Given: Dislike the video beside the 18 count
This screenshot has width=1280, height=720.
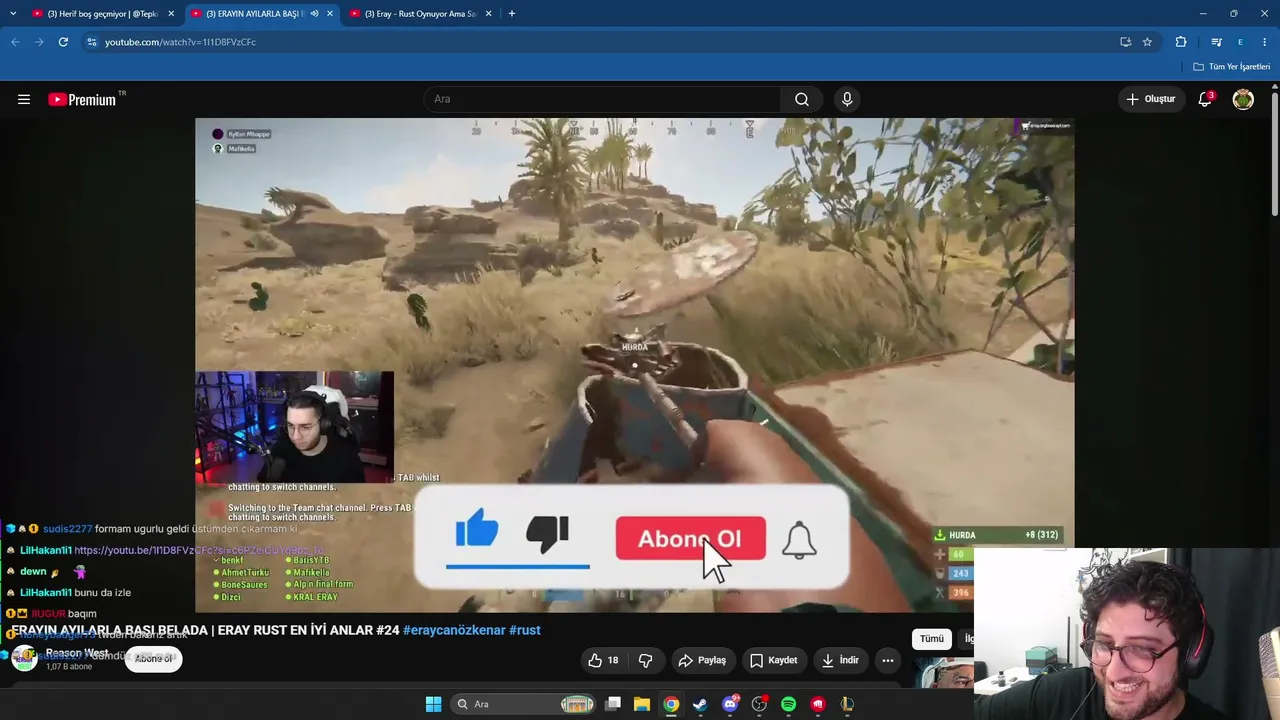Looking at the screenshot, I should click(645, 660).
